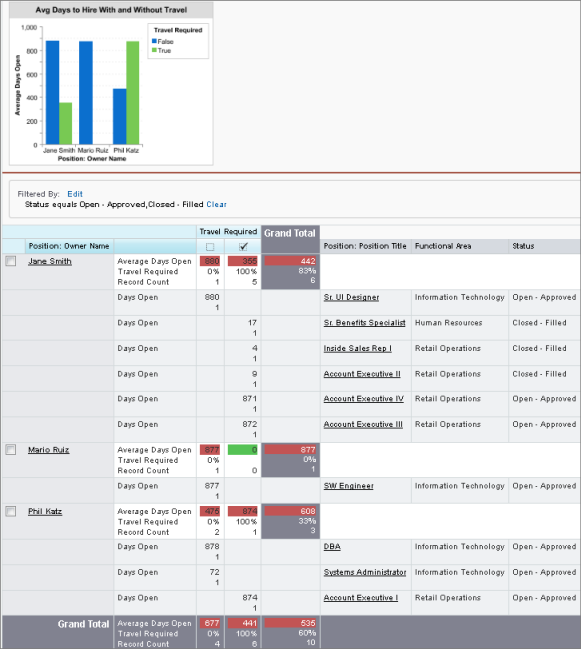This screenshot has height=649, width=581.
Task: Open the Account Executive IV position
Action: tap(363, 399)
